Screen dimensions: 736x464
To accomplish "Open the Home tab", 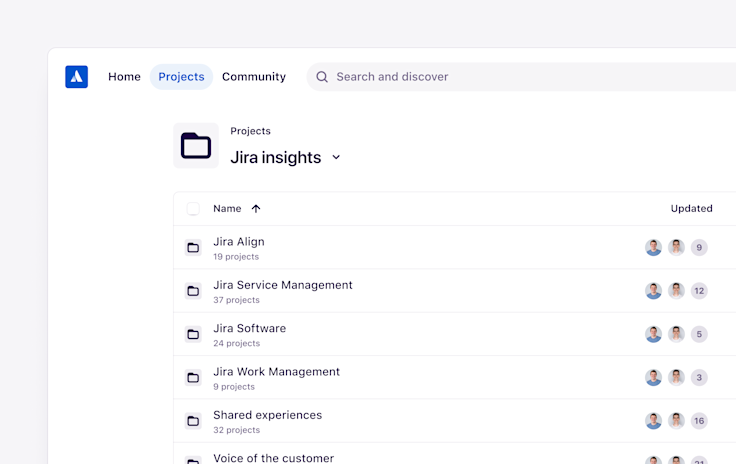I will (124, 77).
